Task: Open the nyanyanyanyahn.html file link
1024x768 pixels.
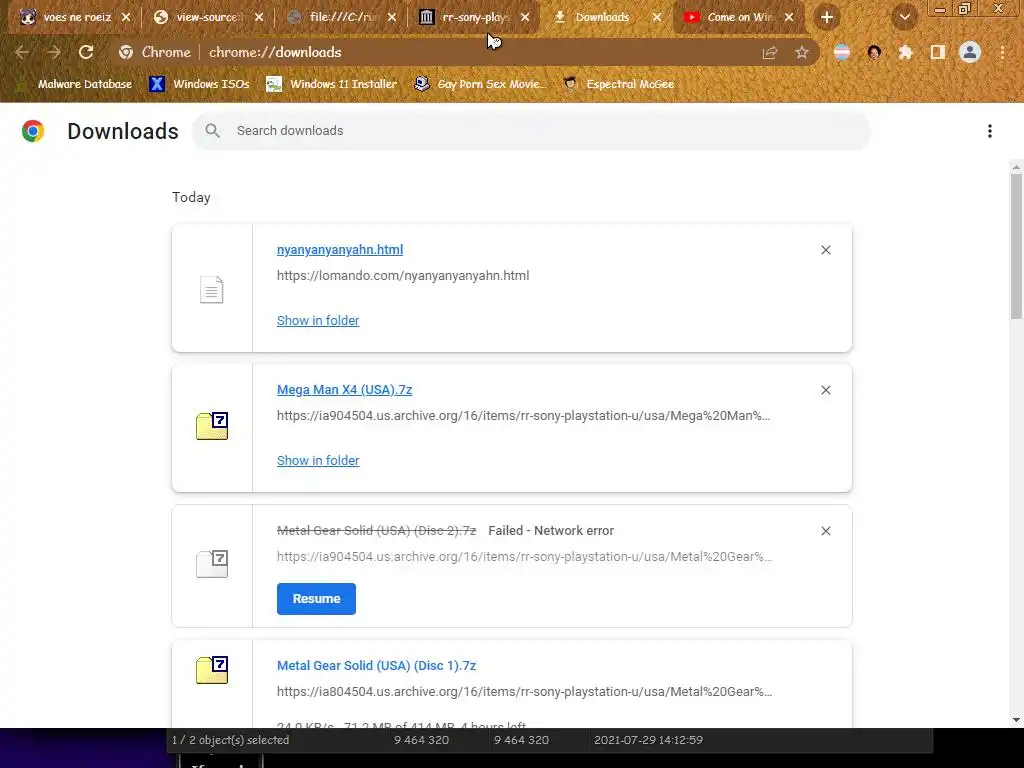Action: tap(340, 249)
